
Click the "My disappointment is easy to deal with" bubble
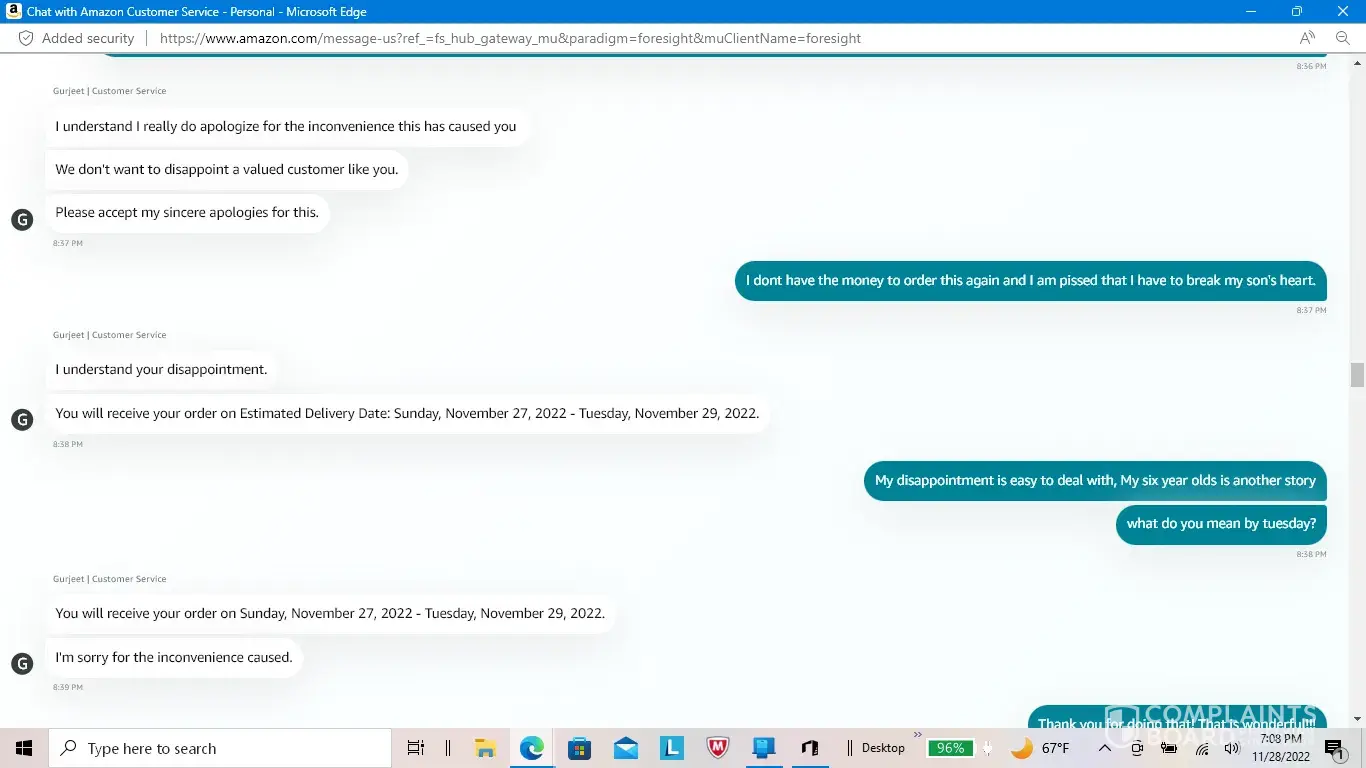click(x=1095, y=480)
